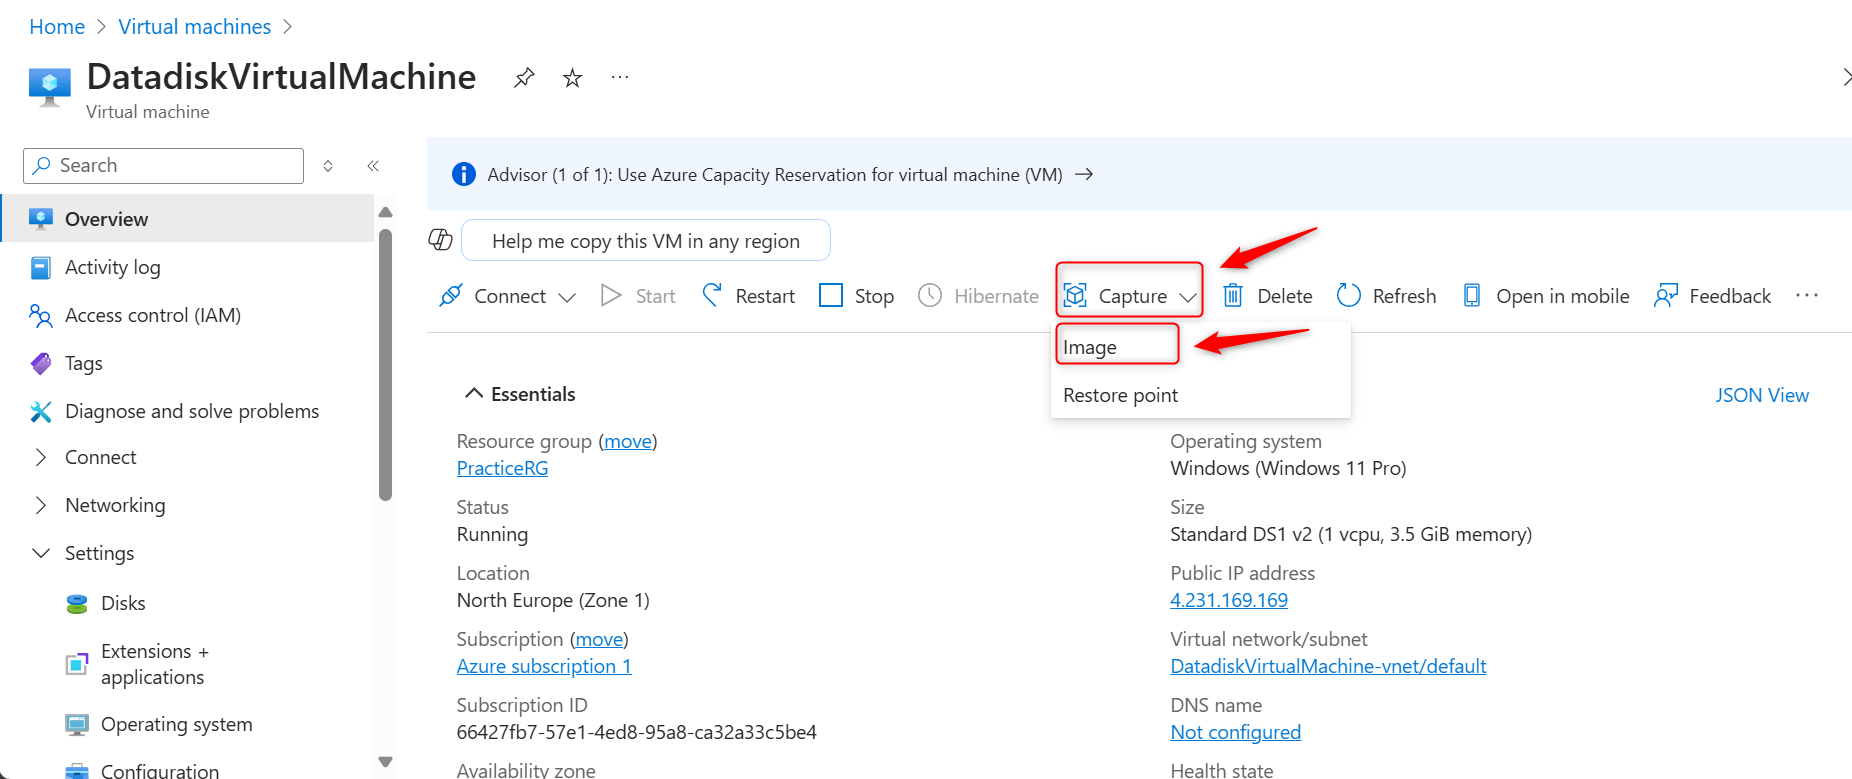
Task: Click the Advisor info icon in banner
Action: click(x=464, y=174)
